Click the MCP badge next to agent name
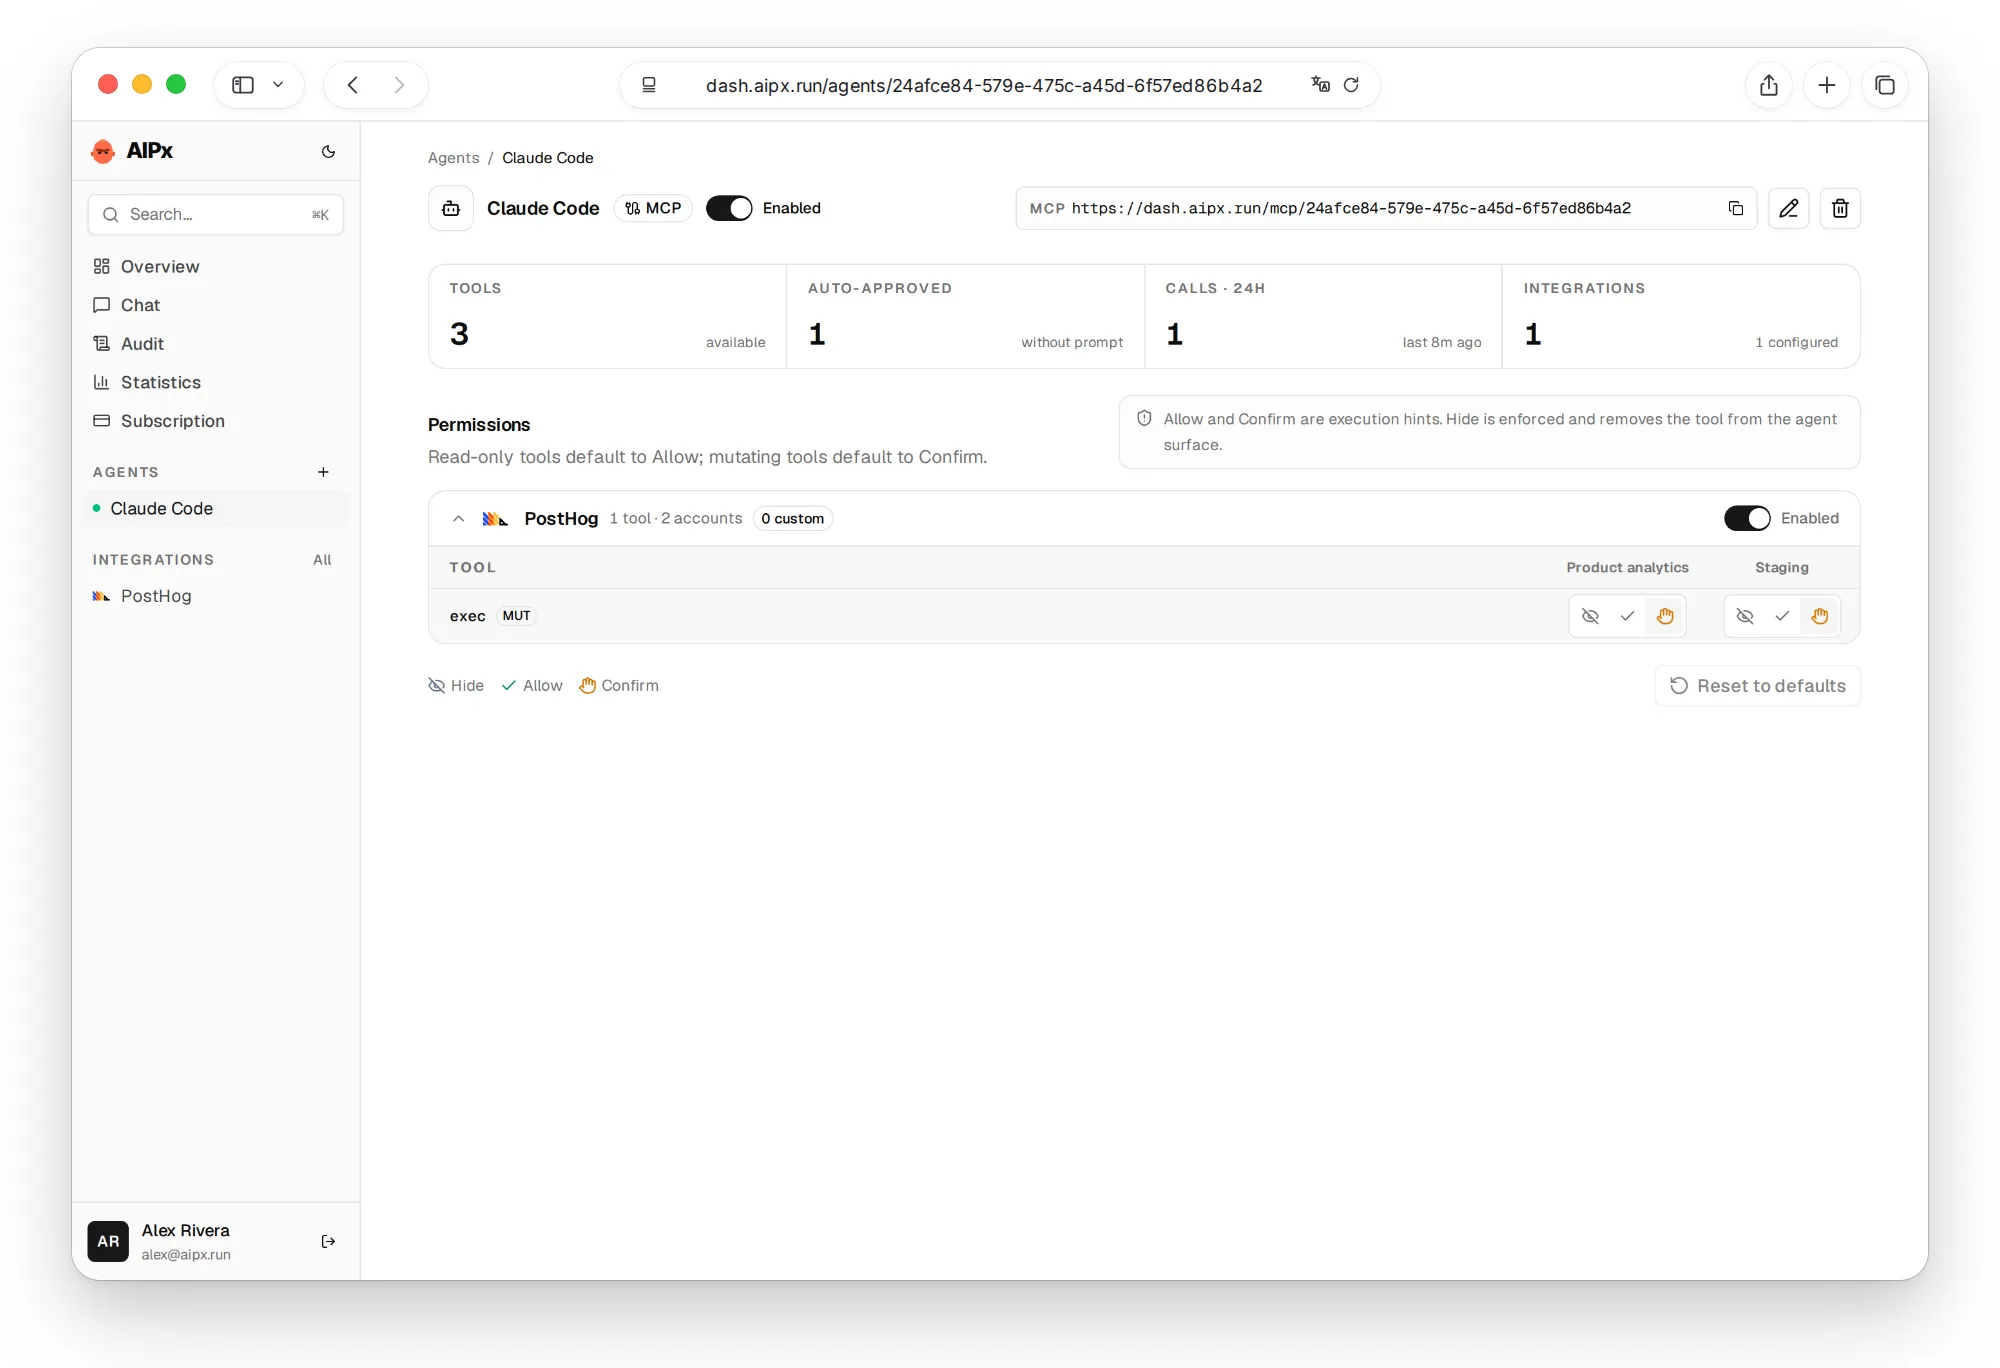Viewport: 2000px width, 1368px height. tap(653, 208)
